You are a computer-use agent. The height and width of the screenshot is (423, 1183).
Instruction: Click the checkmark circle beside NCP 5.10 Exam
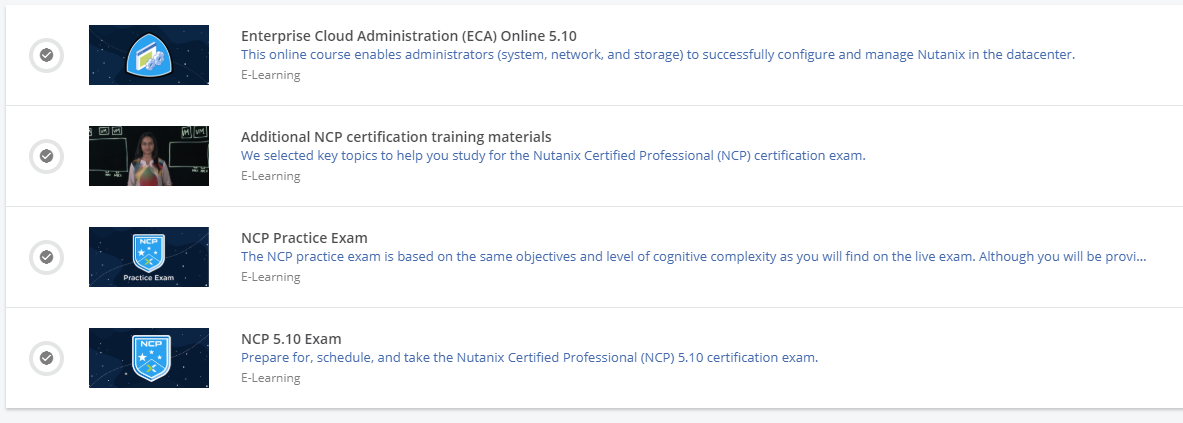(46, 358)
